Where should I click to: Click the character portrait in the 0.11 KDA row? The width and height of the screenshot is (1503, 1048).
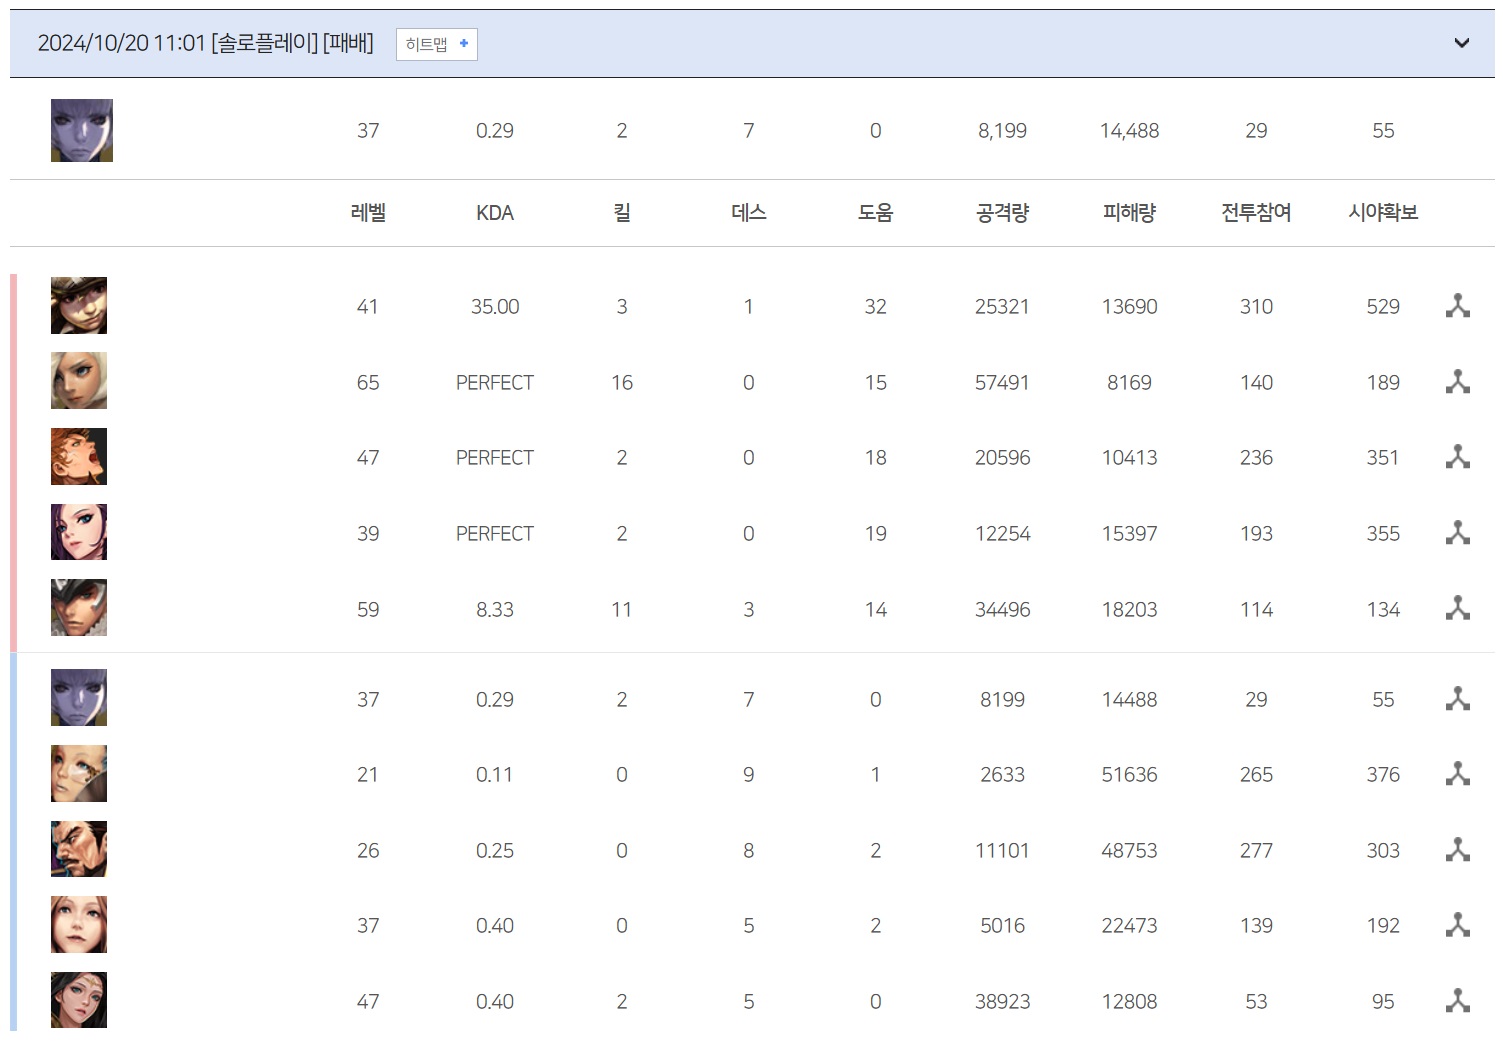pos(79,773)
